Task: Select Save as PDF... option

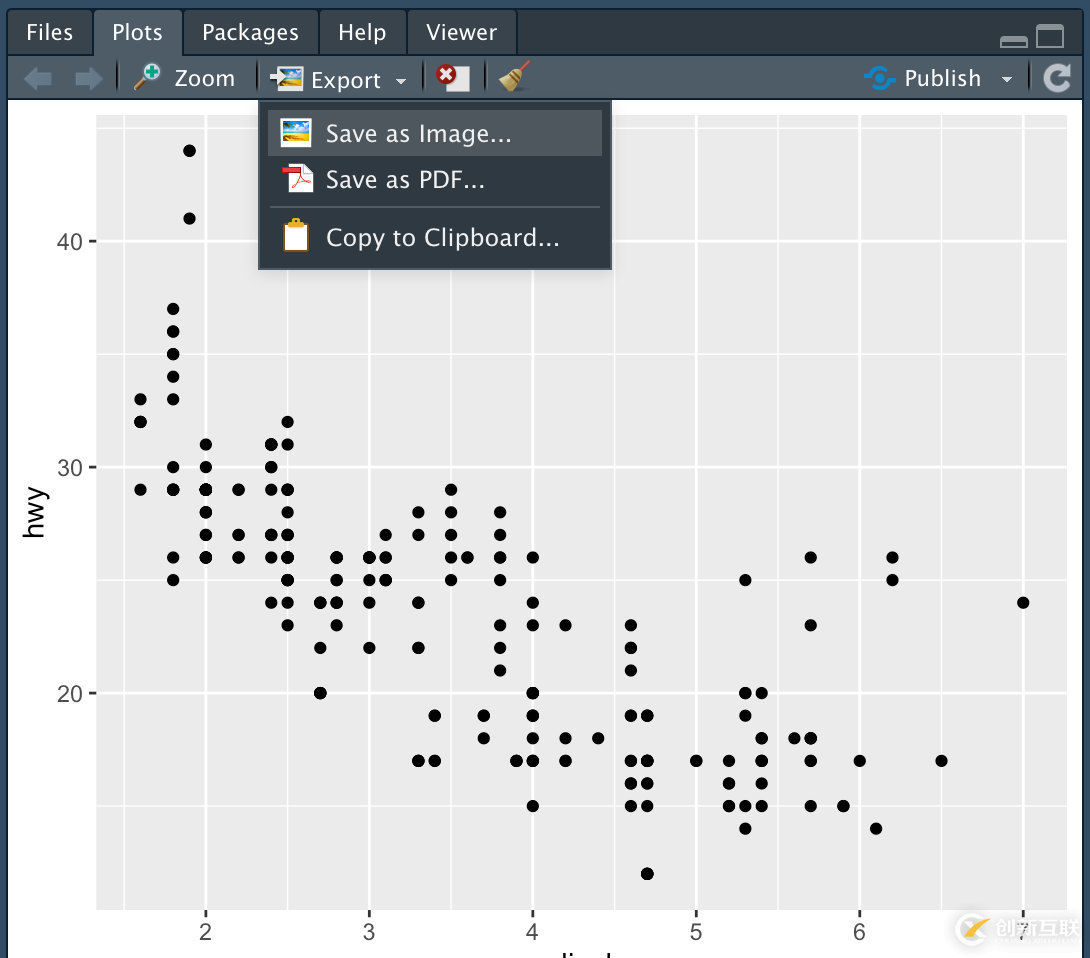Action: [404, 180]
